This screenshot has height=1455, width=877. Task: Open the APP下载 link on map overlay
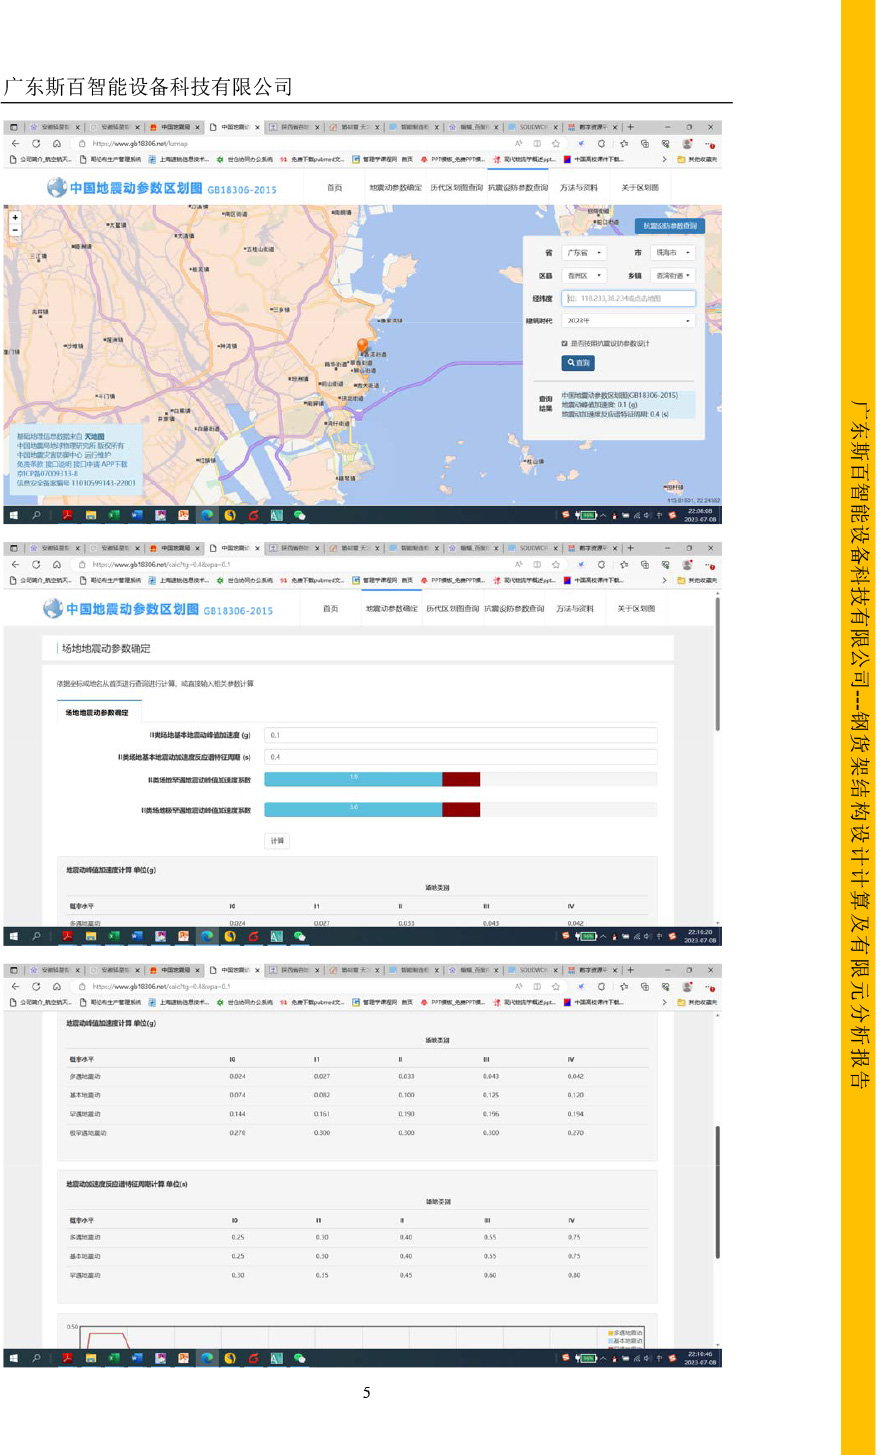pos(116,464)
